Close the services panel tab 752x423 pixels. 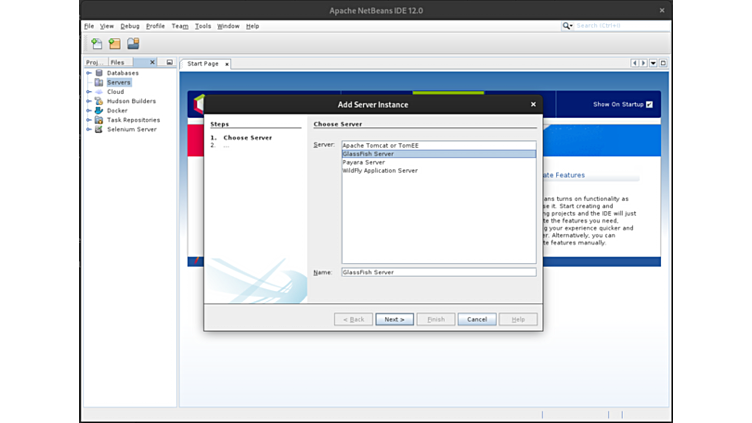152,62
